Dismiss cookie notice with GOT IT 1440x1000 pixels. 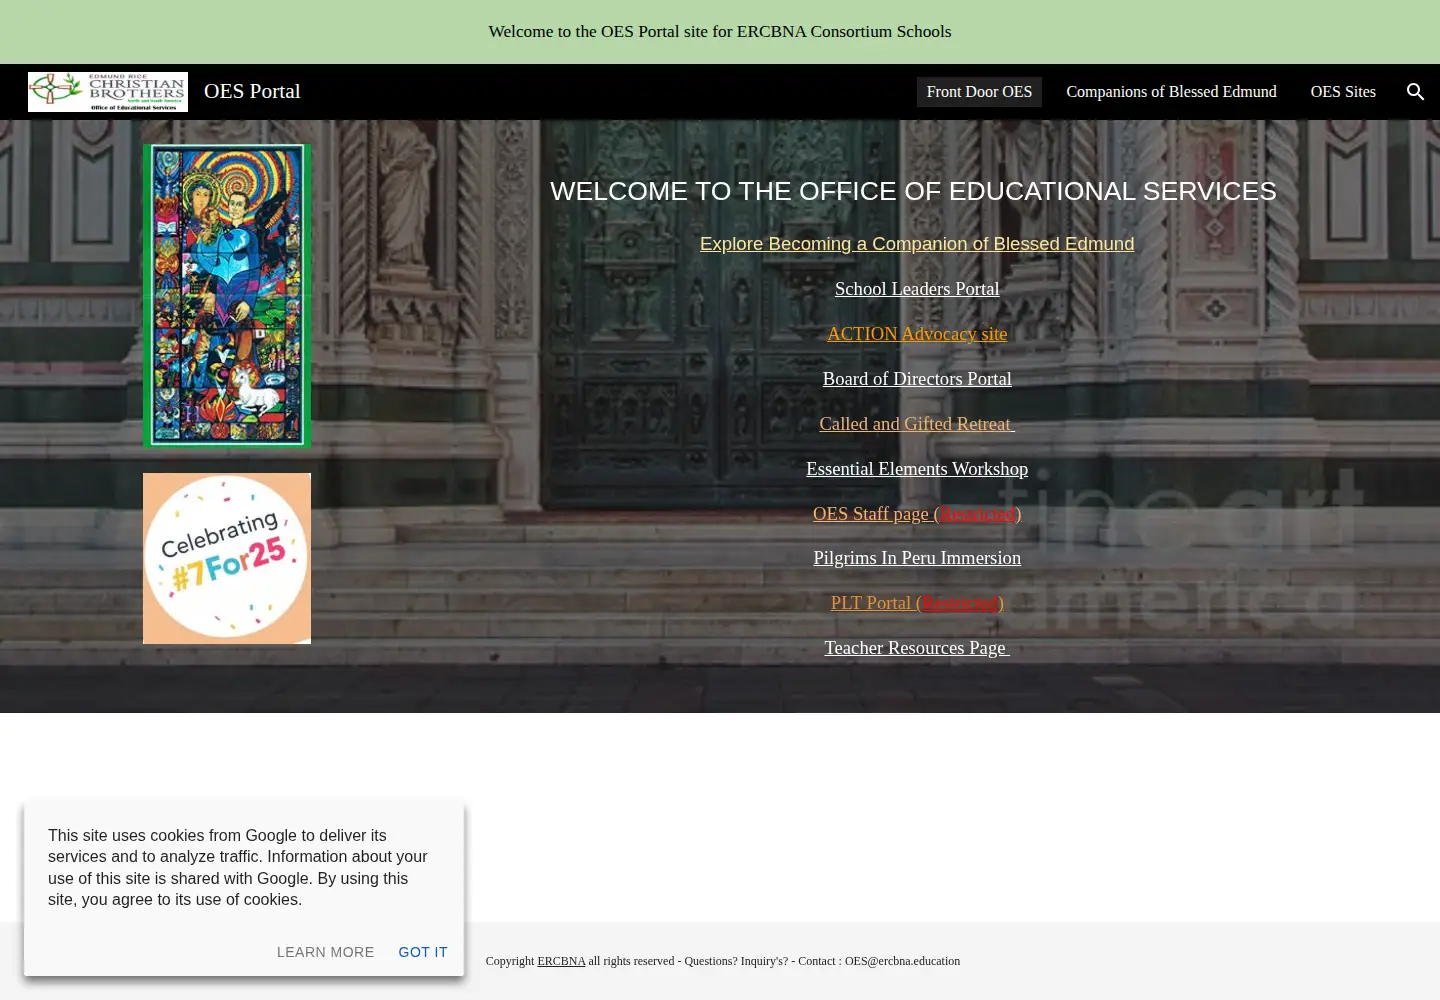coord(423,952)
